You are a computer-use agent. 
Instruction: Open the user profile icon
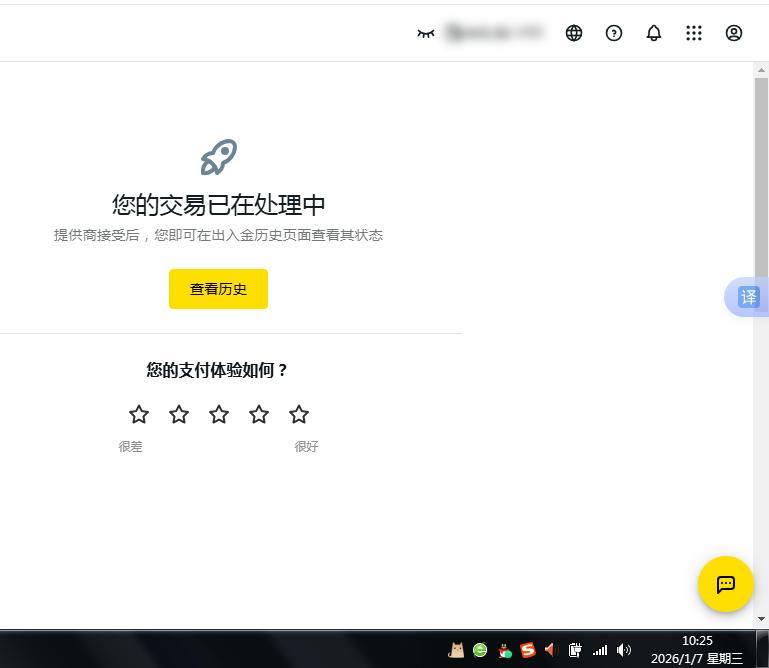coord(733,33)
